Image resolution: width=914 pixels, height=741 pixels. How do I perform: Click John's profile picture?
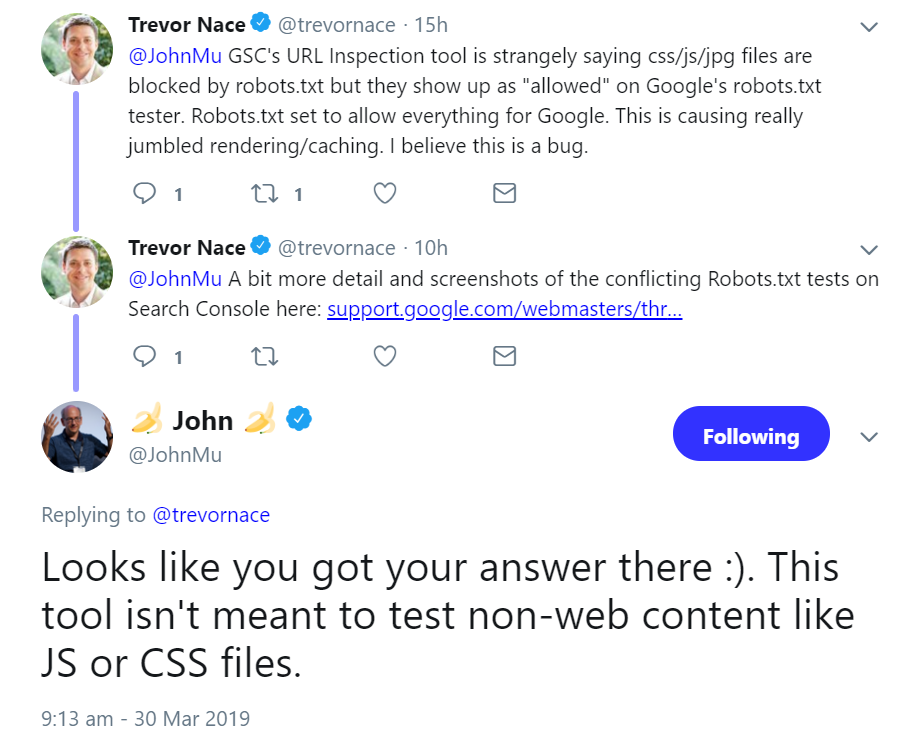[x=77, y=436]
